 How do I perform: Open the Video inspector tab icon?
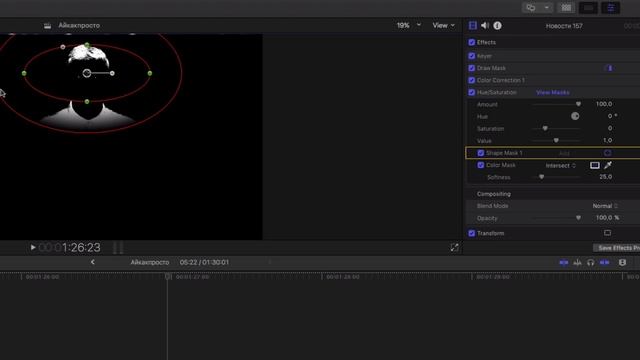pos(473,26)
